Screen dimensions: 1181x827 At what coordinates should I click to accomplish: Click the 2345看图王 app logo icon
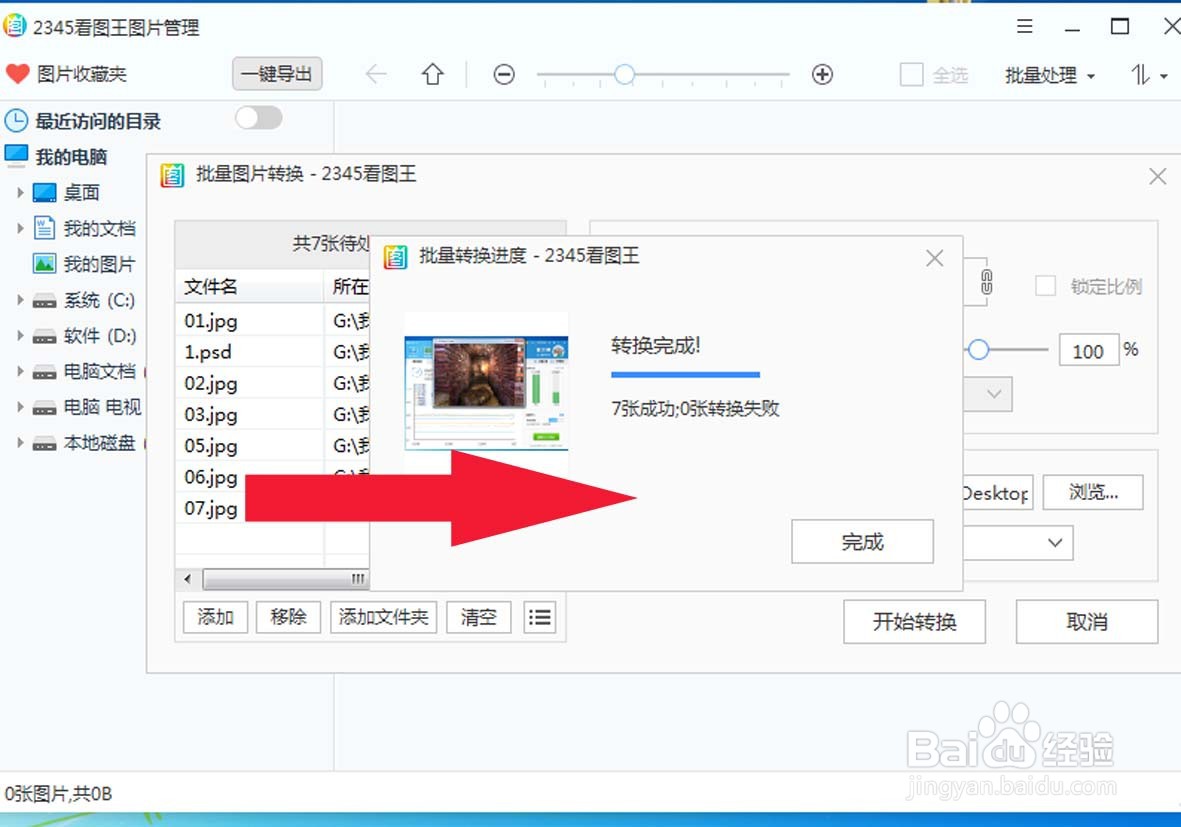[x=15, y=26]
